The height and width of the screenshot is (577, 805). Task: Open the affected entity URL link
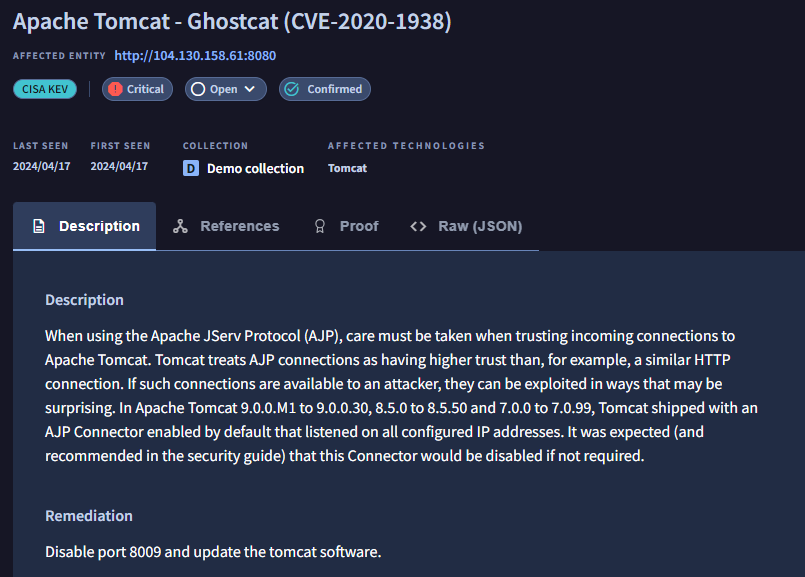[195, 56]
